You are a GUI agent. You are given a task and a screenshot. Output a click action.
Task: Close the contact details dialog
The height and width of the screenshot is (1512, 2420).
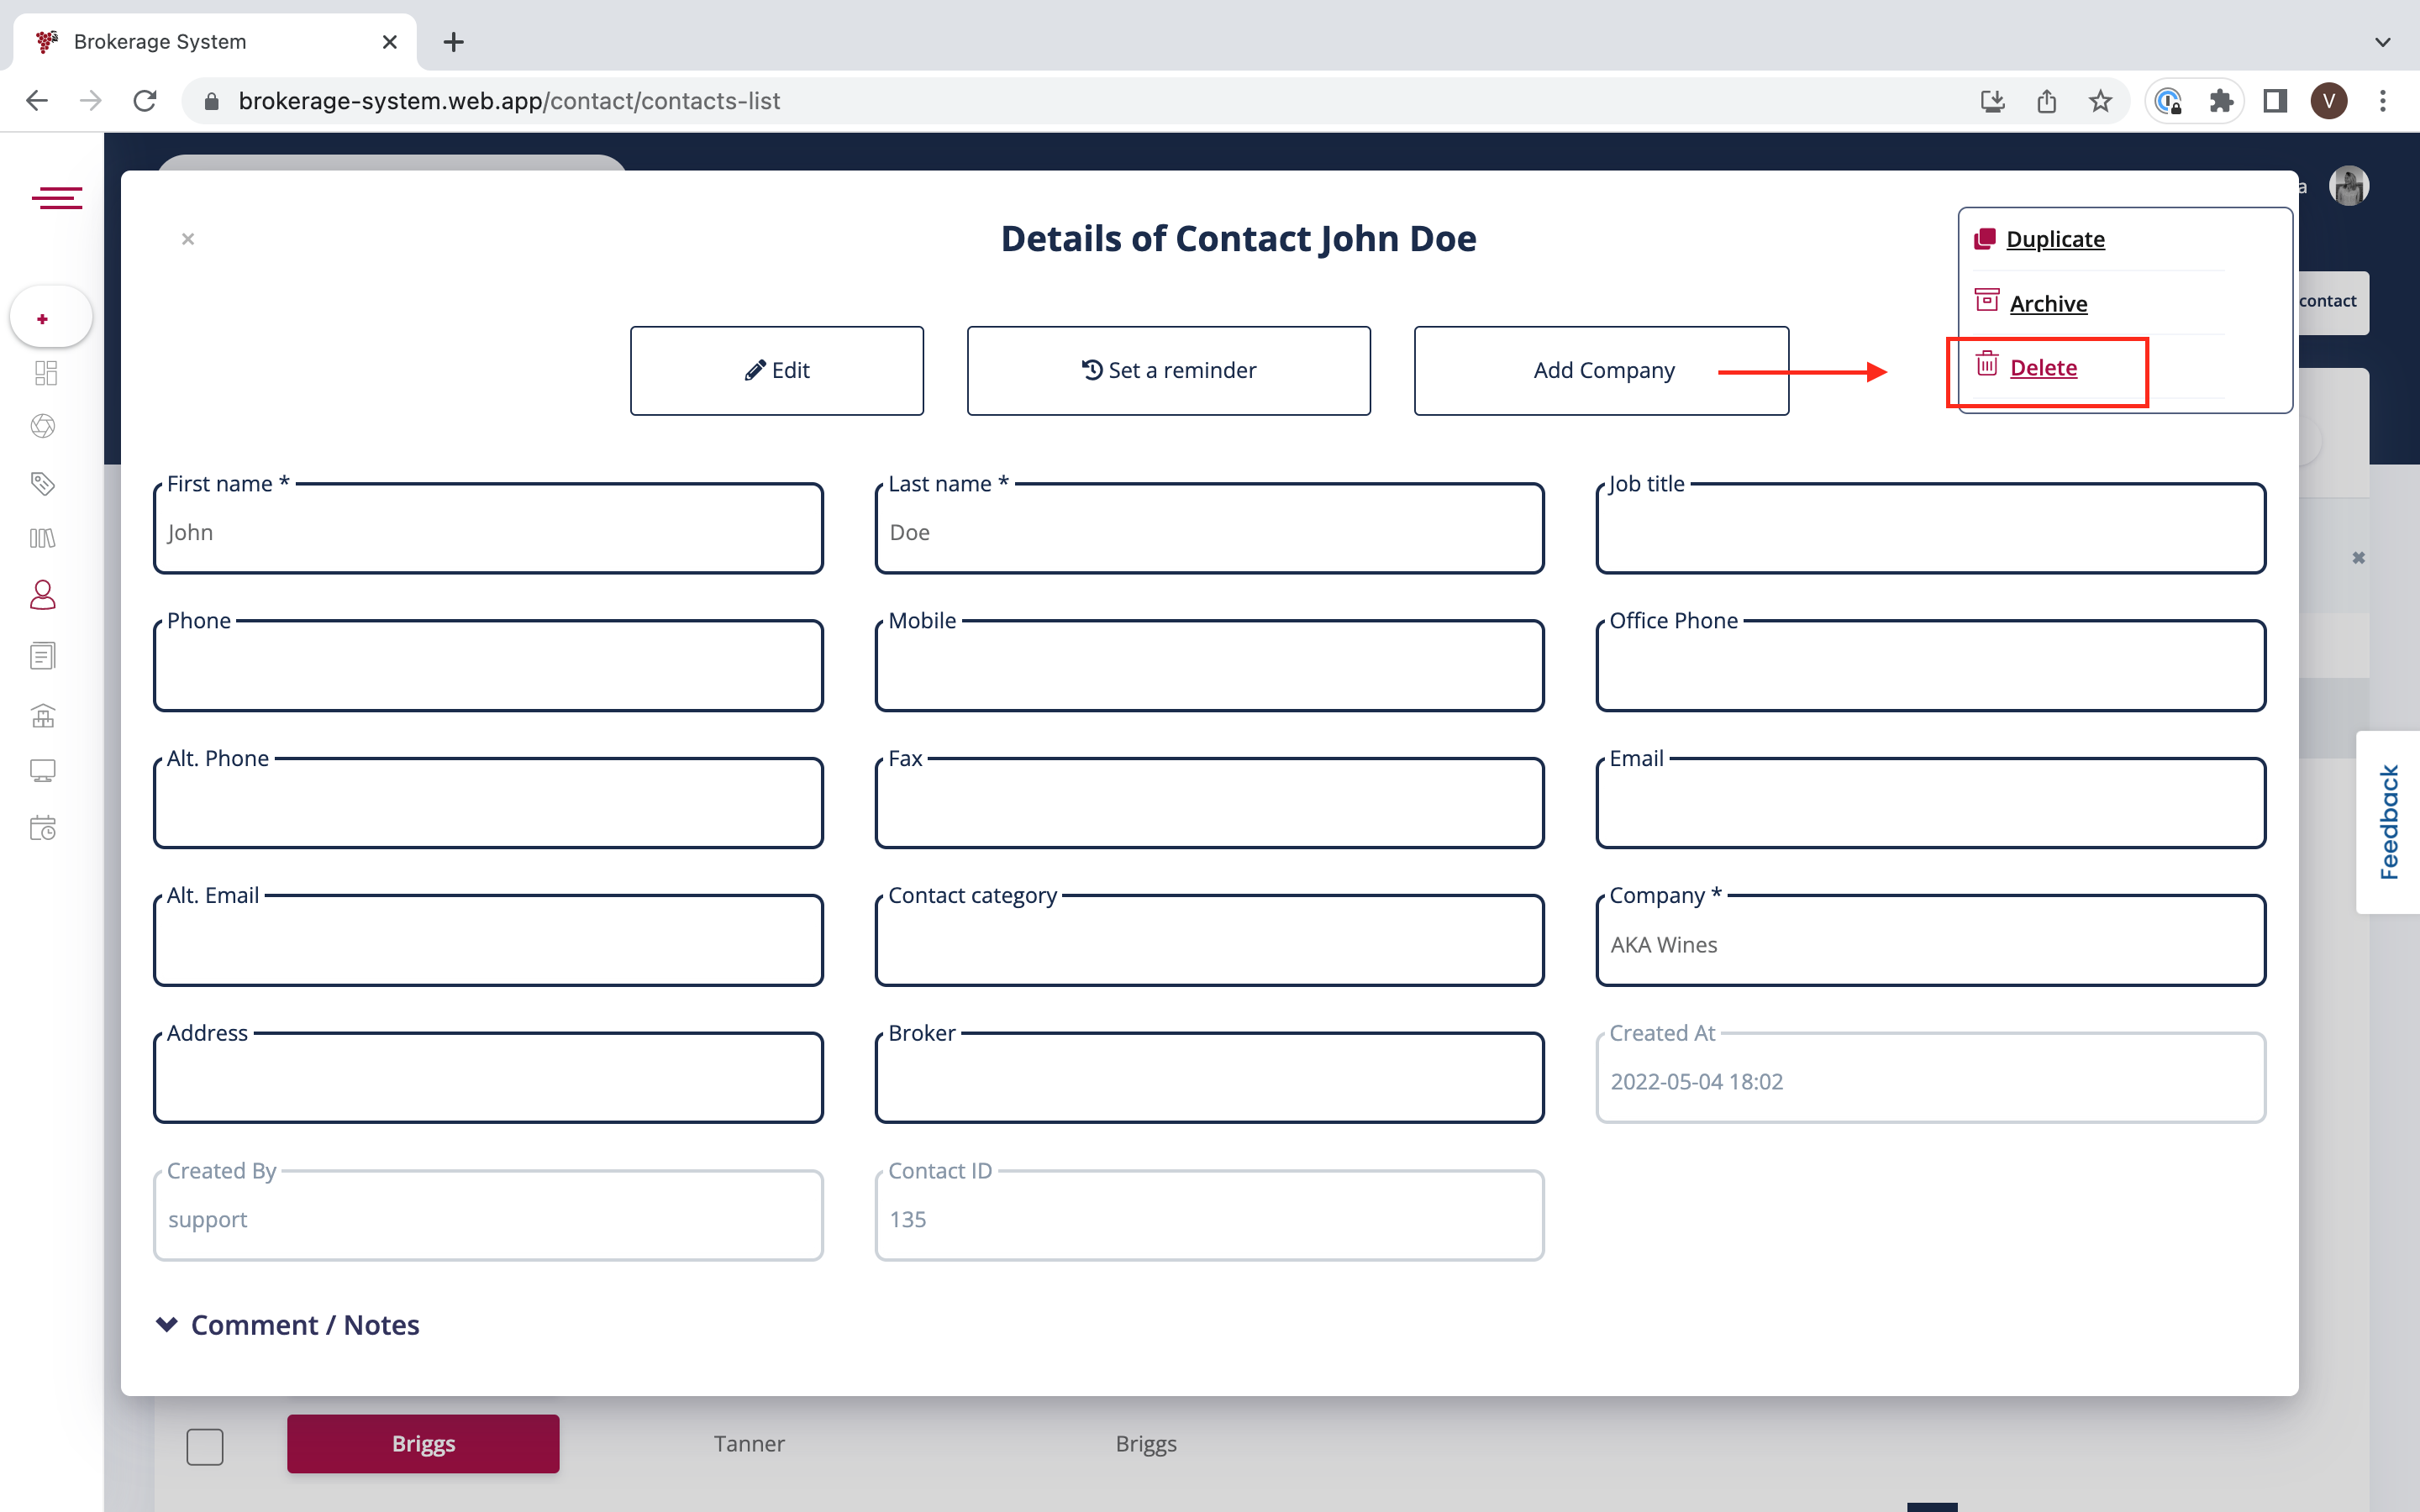click(188, 239)
